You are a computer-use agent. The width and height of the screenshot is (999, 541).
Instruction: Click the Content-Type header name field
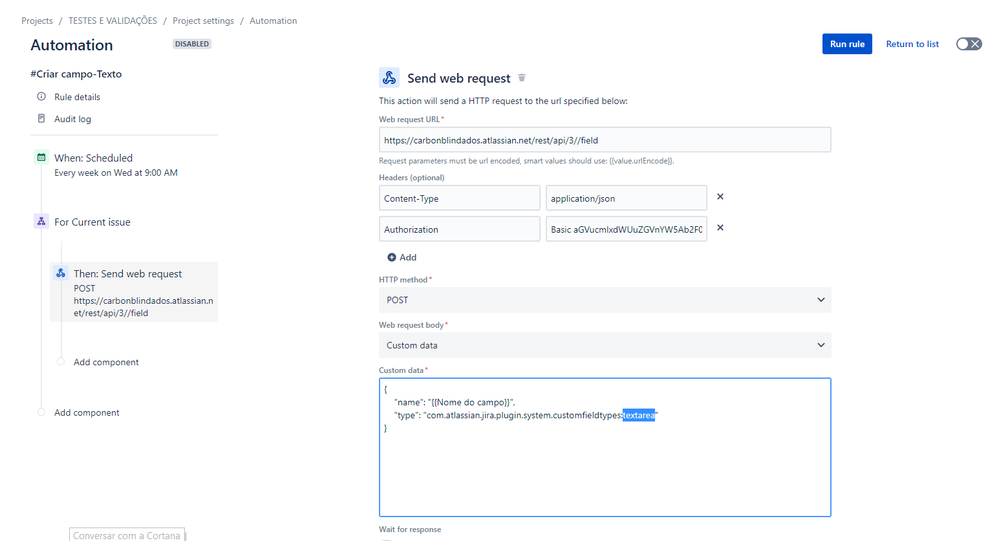(459, 198)
